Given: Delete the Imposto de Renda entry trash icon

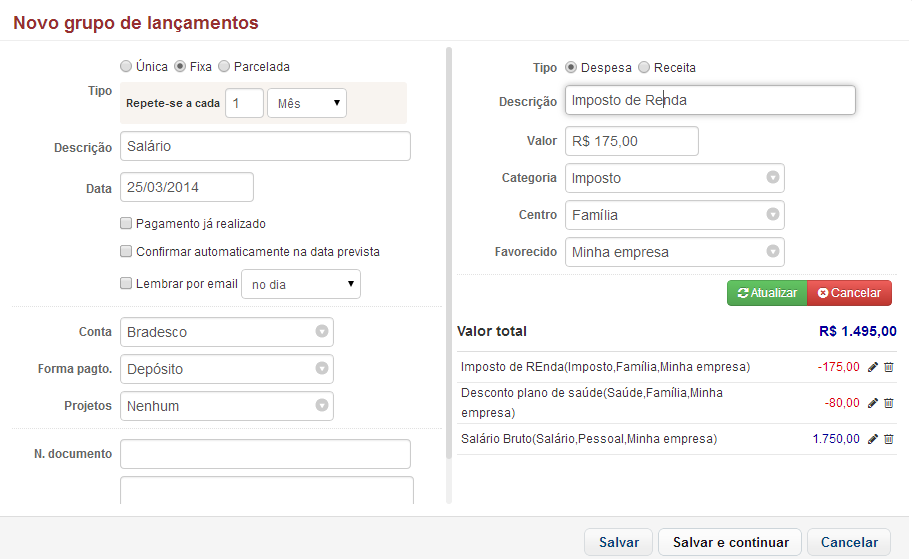Looking at the screenshot, I should 889,367.
